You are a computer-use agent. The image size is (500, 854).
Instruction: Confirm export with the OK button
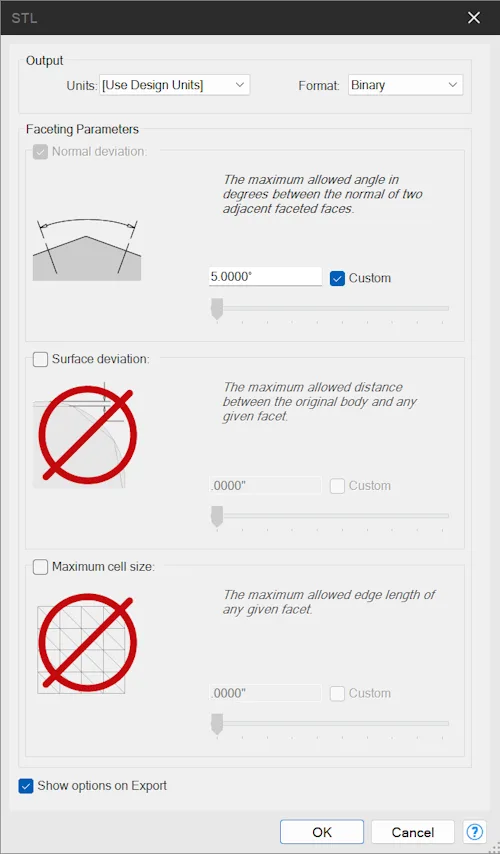322,832
